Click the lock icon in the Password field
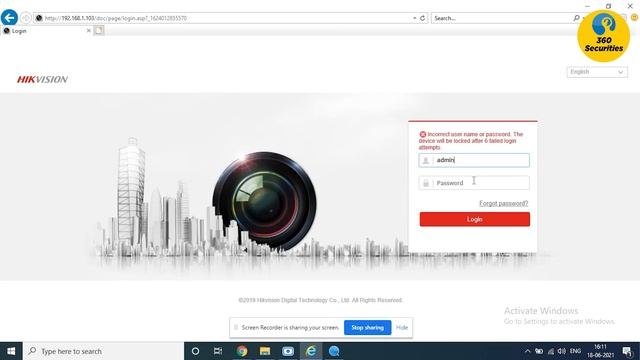The image size is (640, 360). tap(426, 183)
